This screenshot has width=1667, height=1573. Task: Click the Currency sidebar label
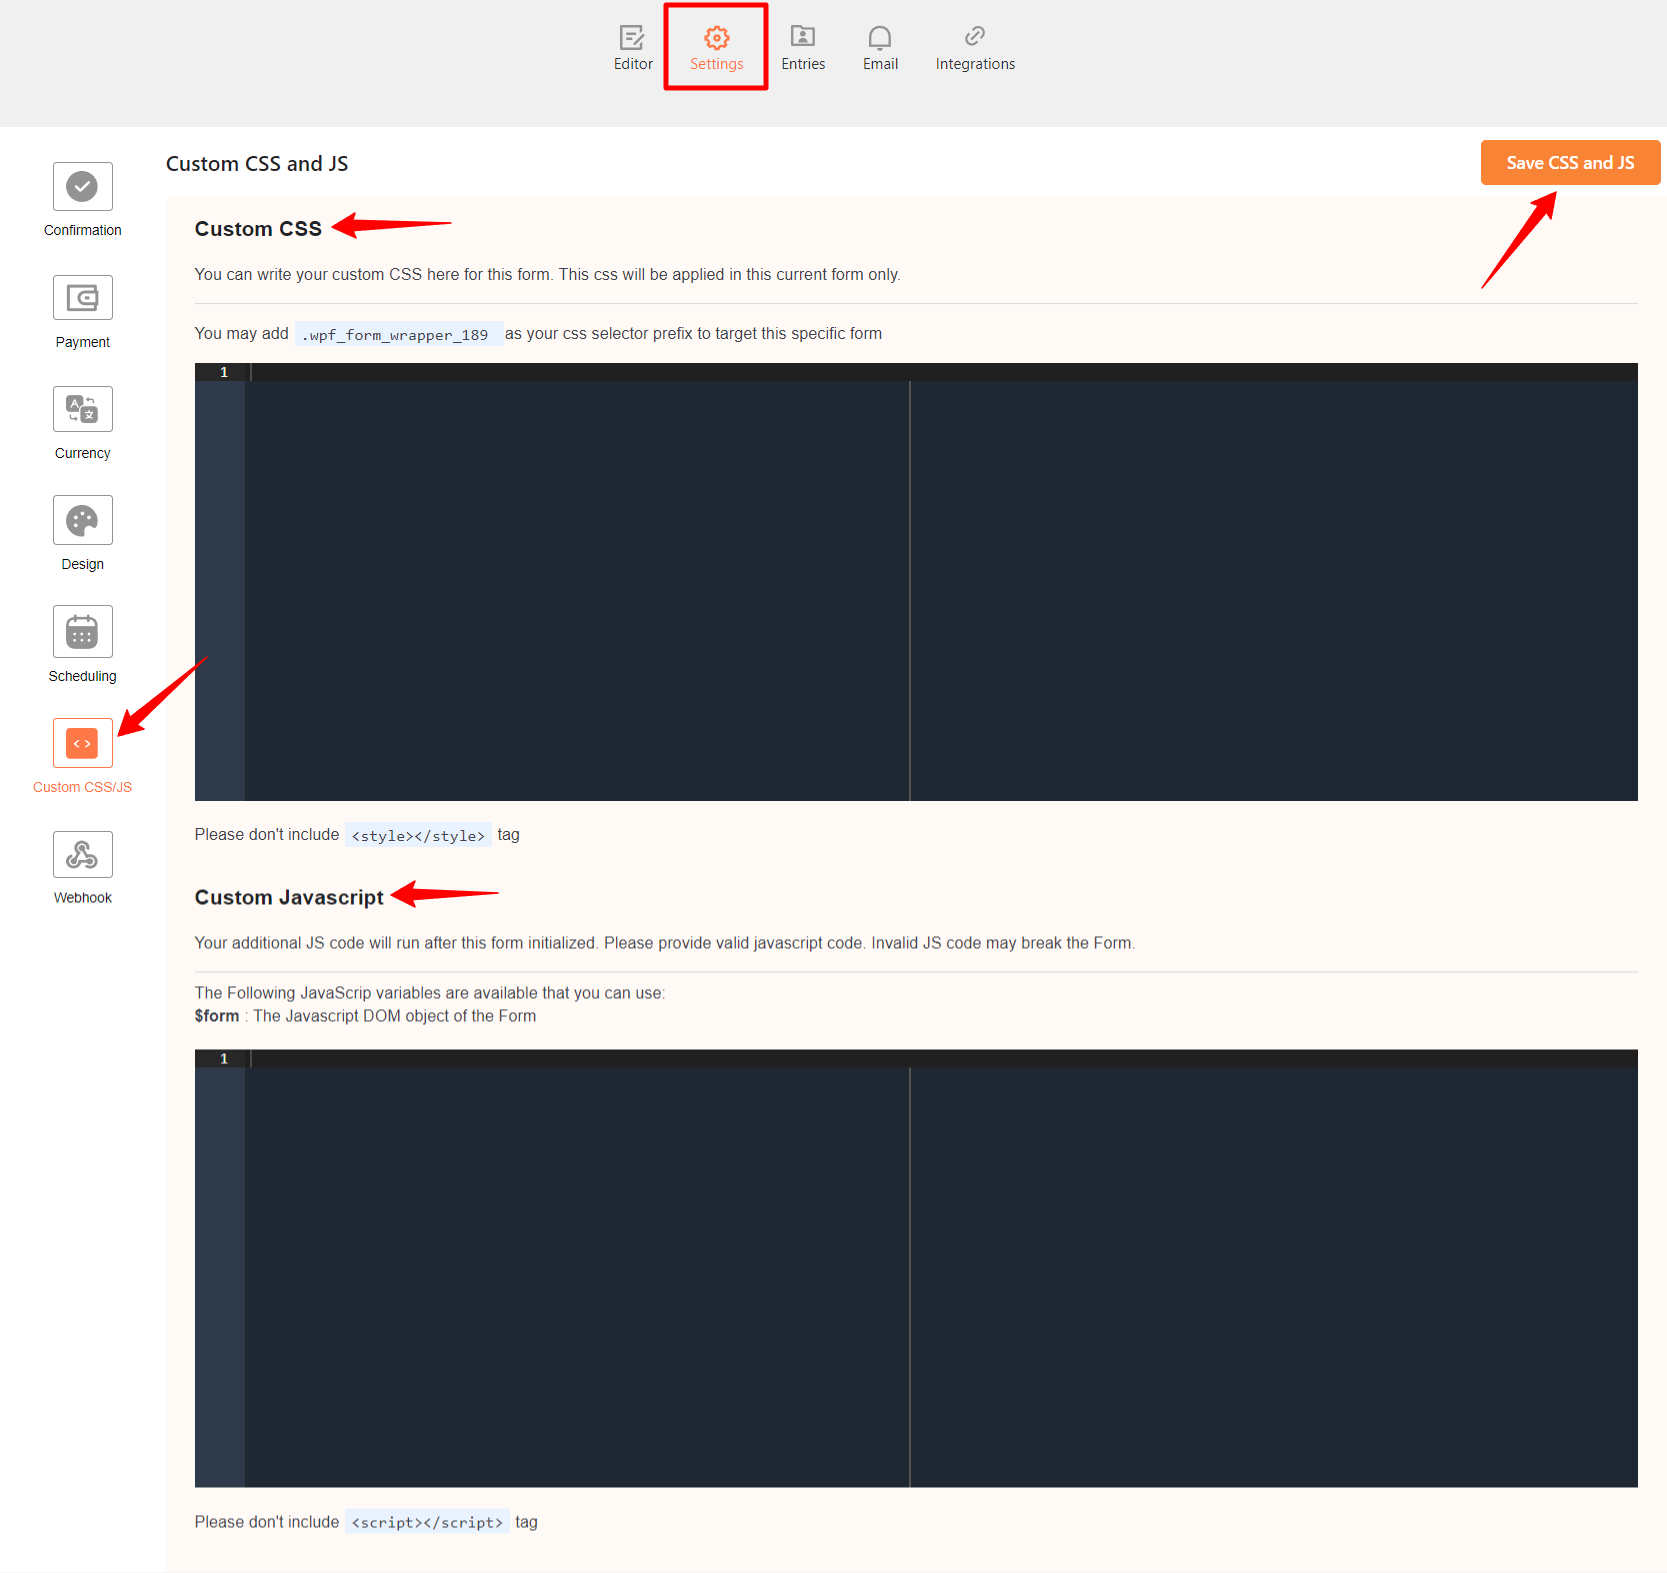click(83, 453)
